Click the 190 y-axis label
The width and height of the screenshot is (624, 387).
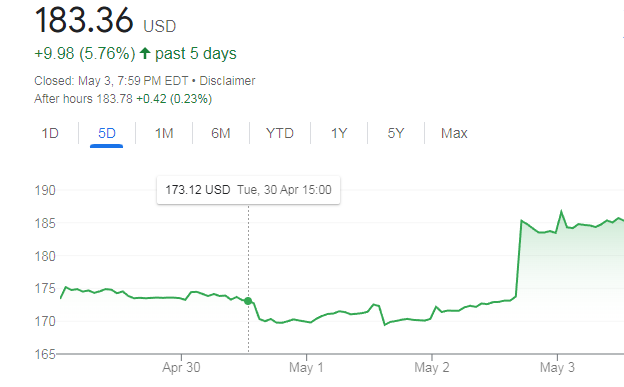[x=45, y=190]
